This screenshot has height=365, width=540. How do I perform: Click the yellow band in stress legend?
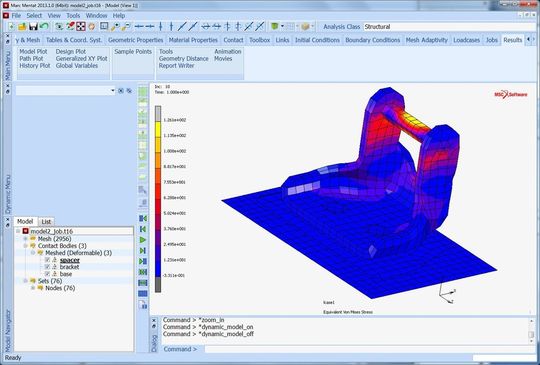click(x=158, y=130)
